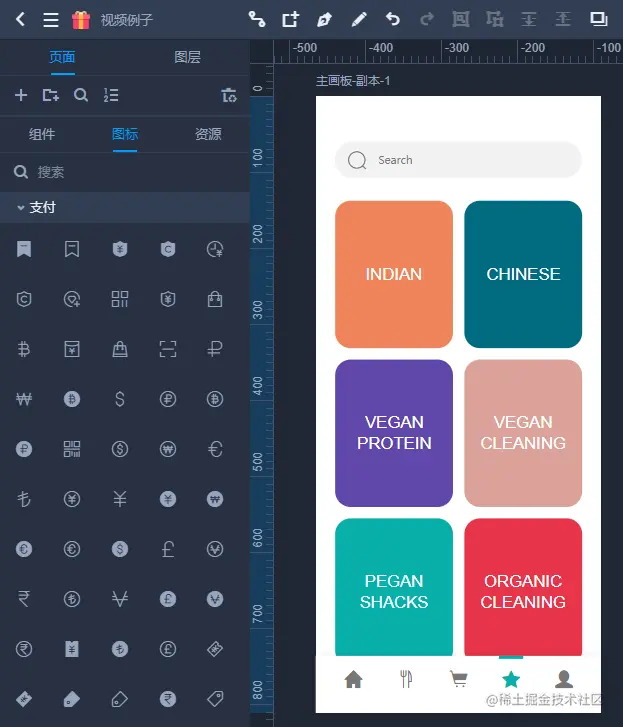Select the shopping bag with handle icon

coord(215,299)
